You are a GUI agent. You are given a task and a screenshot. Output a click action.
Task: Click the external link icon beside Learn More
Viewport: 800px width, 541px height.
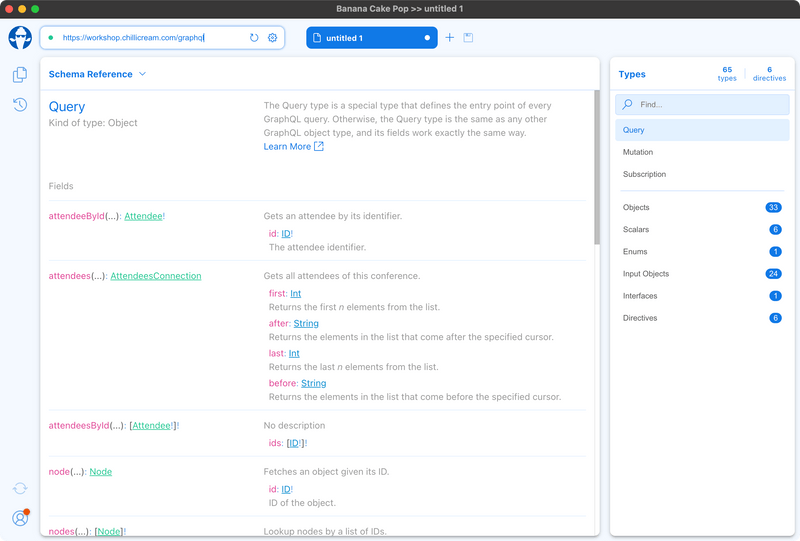(319, 146)
